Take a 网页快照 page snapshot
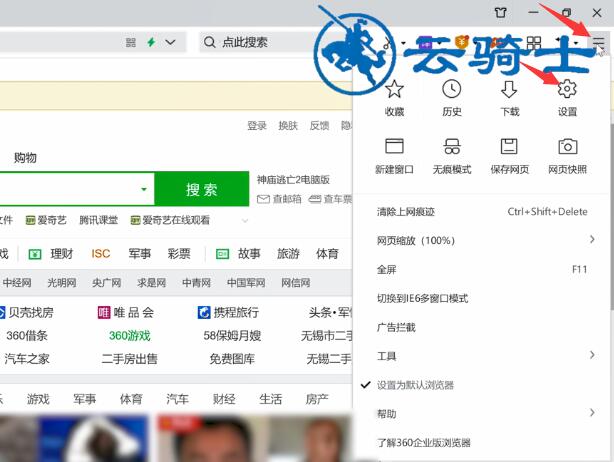The width and height of the screenshot is (614, 462). click(567, 146)
